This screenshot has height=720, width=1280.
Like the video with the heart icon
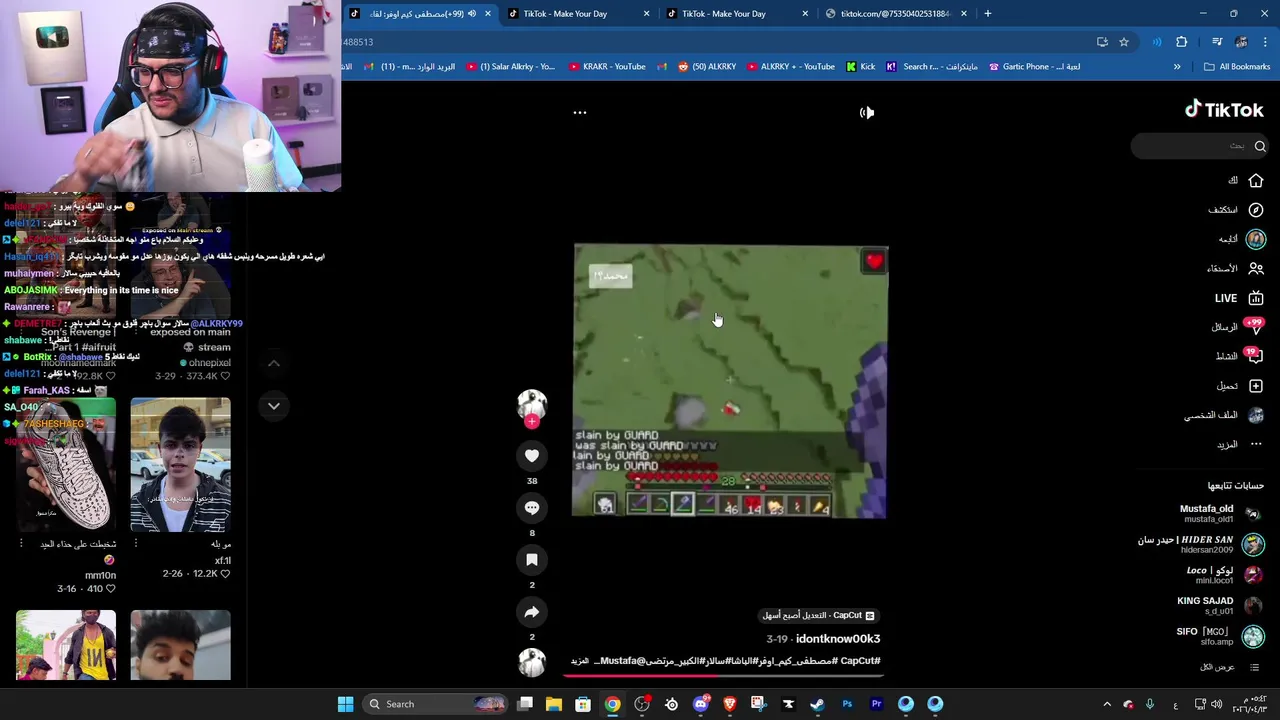[532, 456]
